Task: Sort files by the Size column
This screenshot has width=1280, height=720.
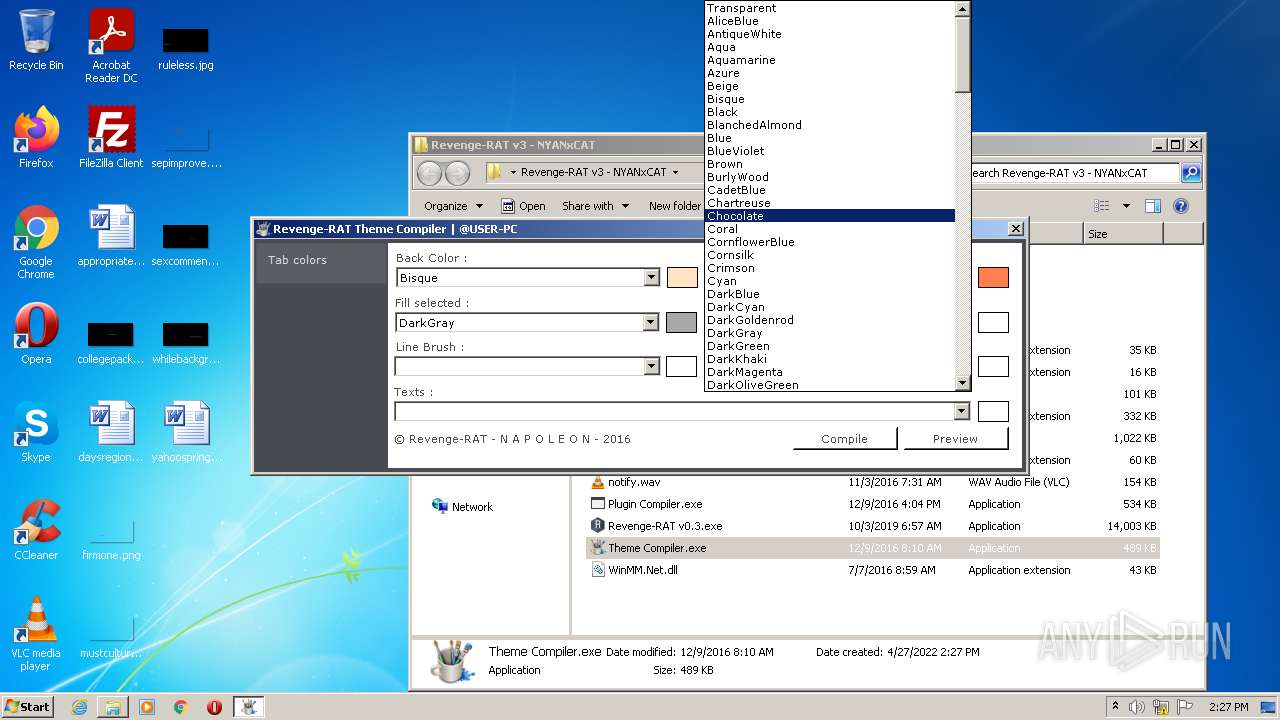Action: (1123, 234)
